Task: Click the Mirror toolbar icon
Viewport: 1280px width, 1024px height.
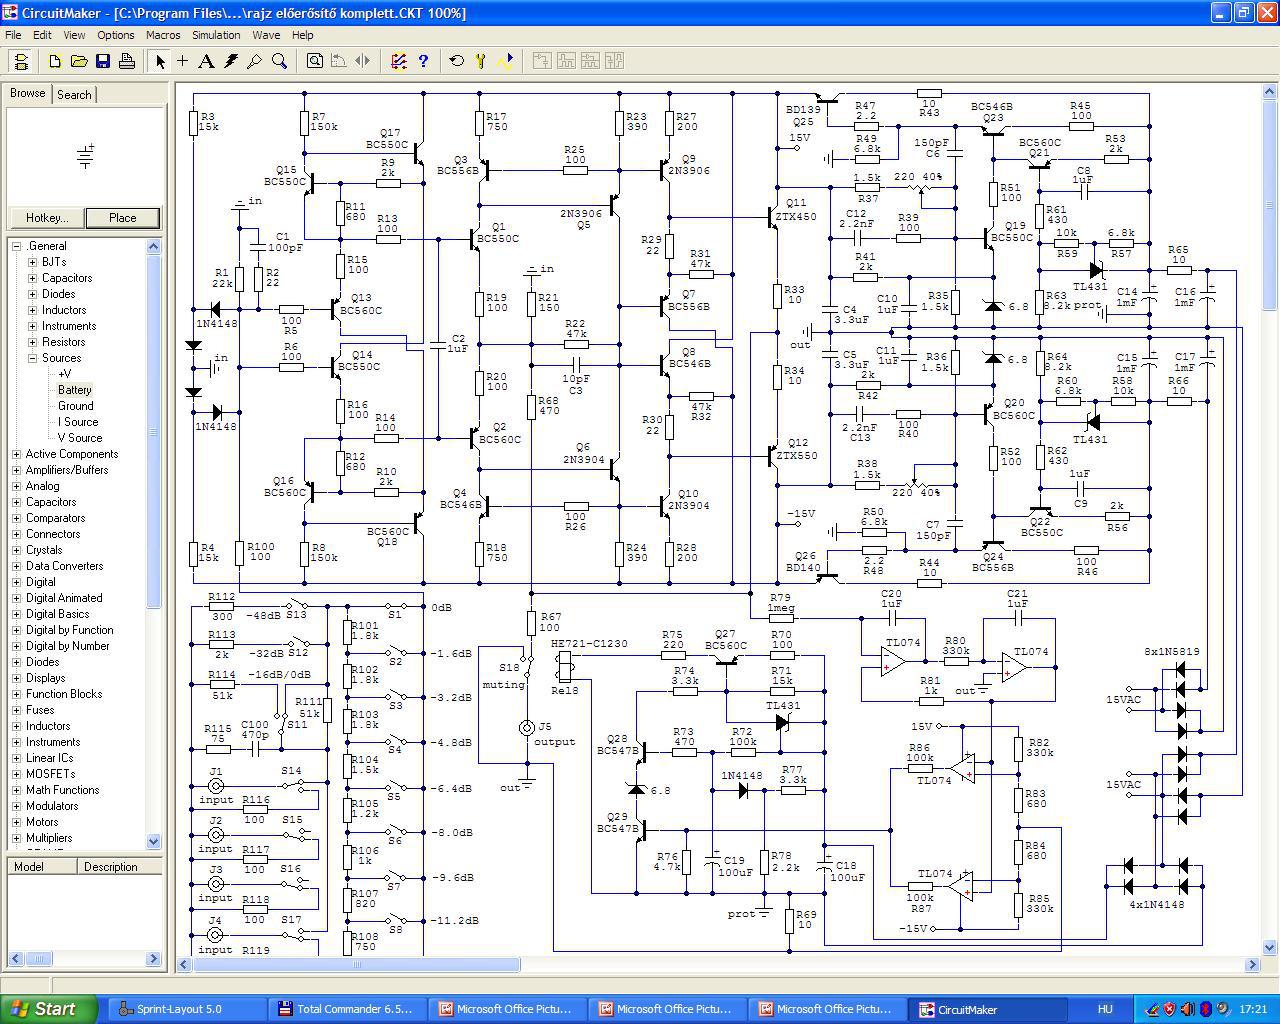Action: point(363,61)
